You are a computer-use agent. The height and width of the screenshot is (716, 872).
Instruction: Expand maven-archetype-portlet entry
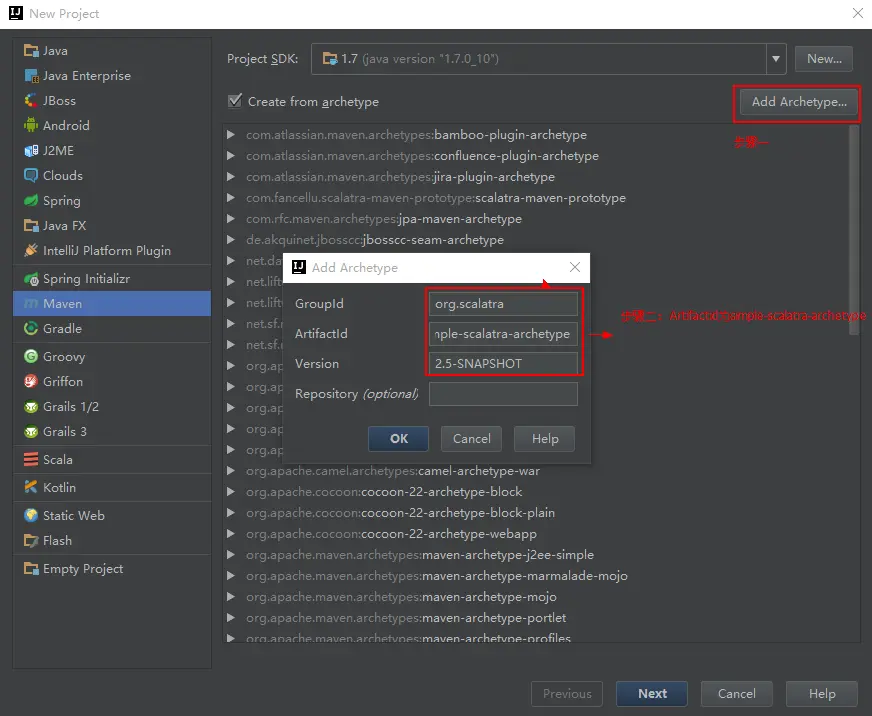(x=230, y=618)
